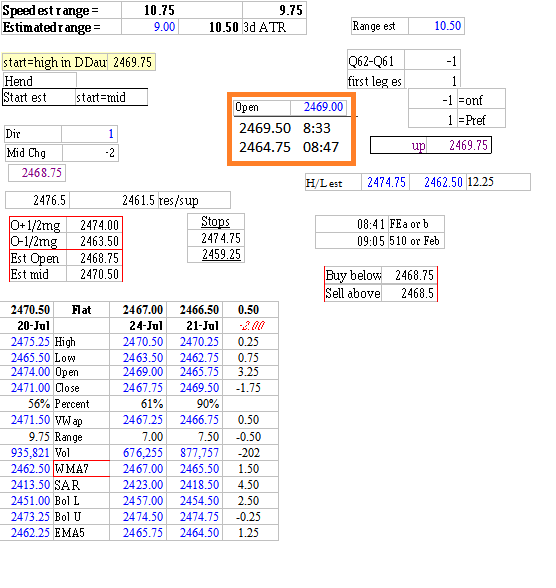Click the start=high in DDau cell
556x588 pixels.
pos(55,62)
